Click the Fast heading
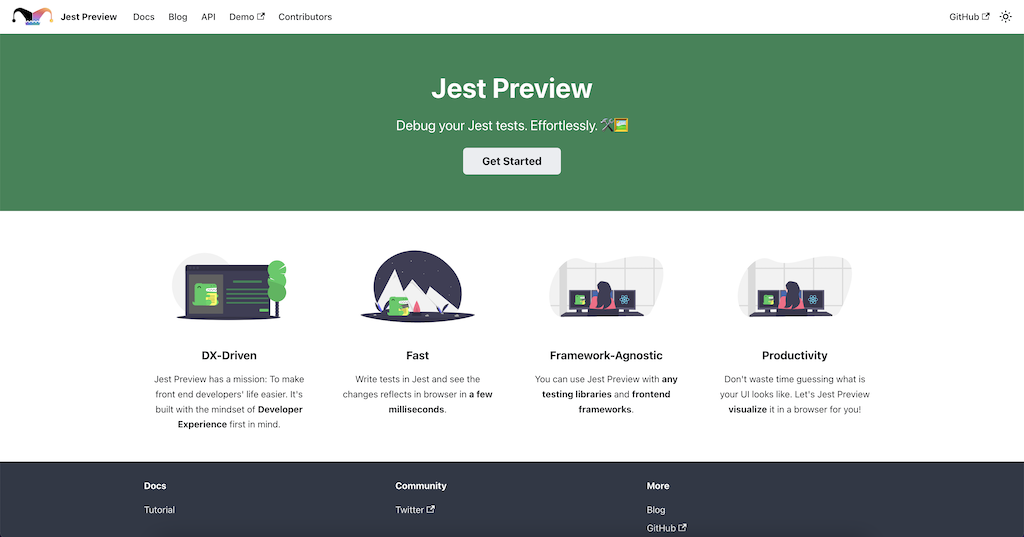 417,355
